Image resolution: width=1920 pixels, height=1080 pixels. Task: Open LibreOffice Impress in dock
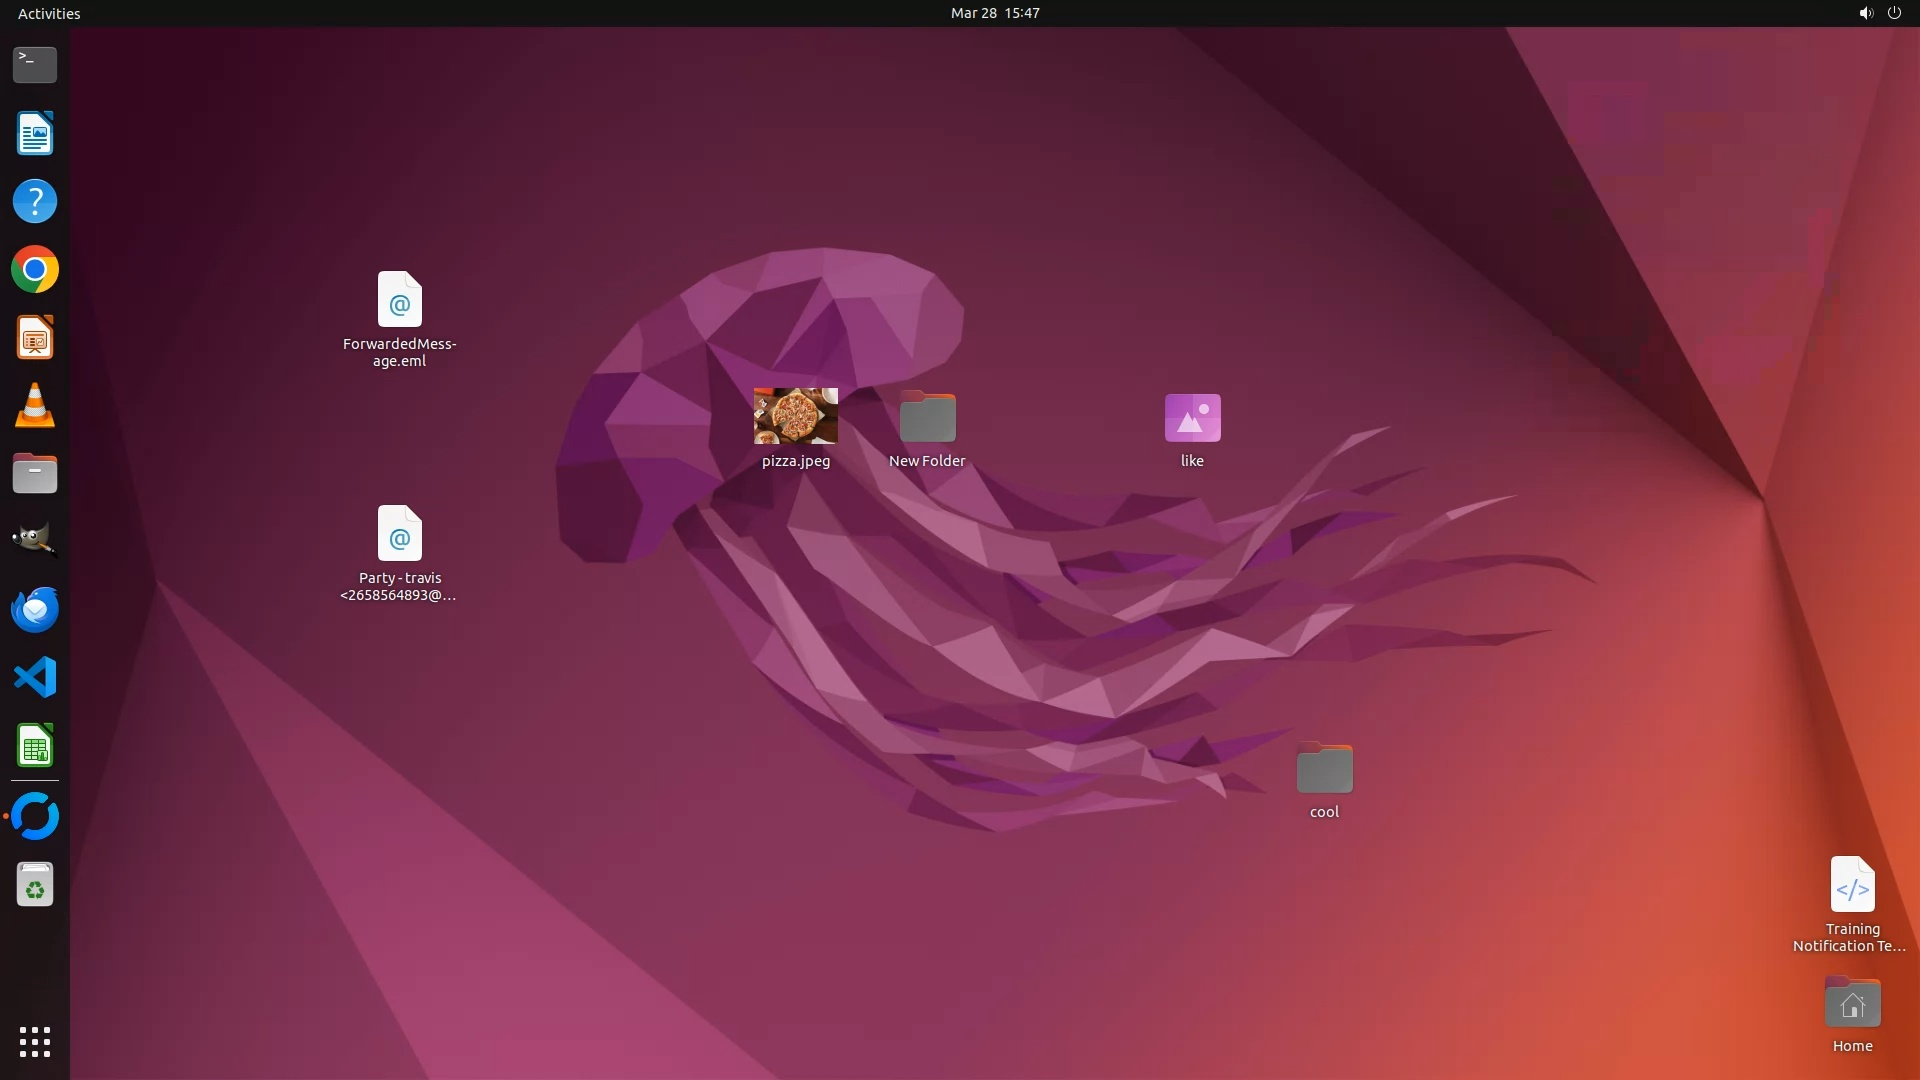click(35, 338)
